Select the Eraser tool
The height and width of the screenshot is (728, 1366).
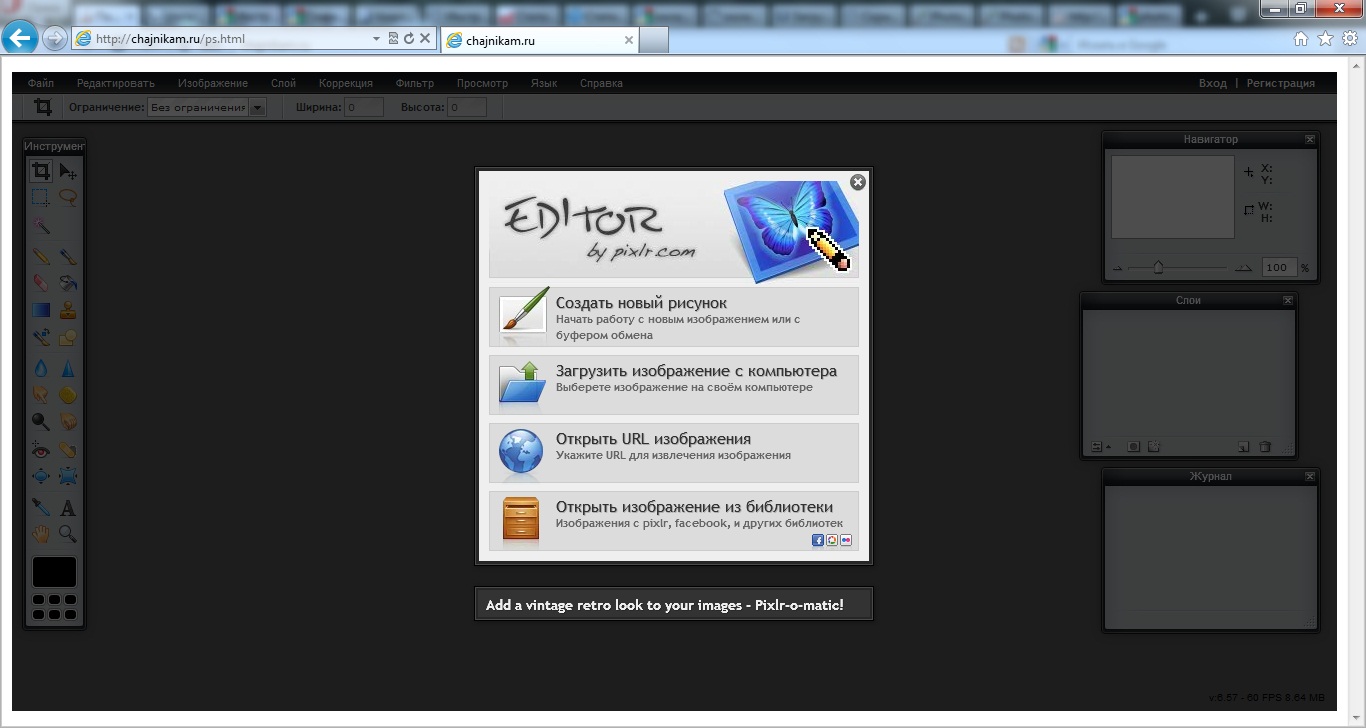pyautogui.click(x=41, y=284)
